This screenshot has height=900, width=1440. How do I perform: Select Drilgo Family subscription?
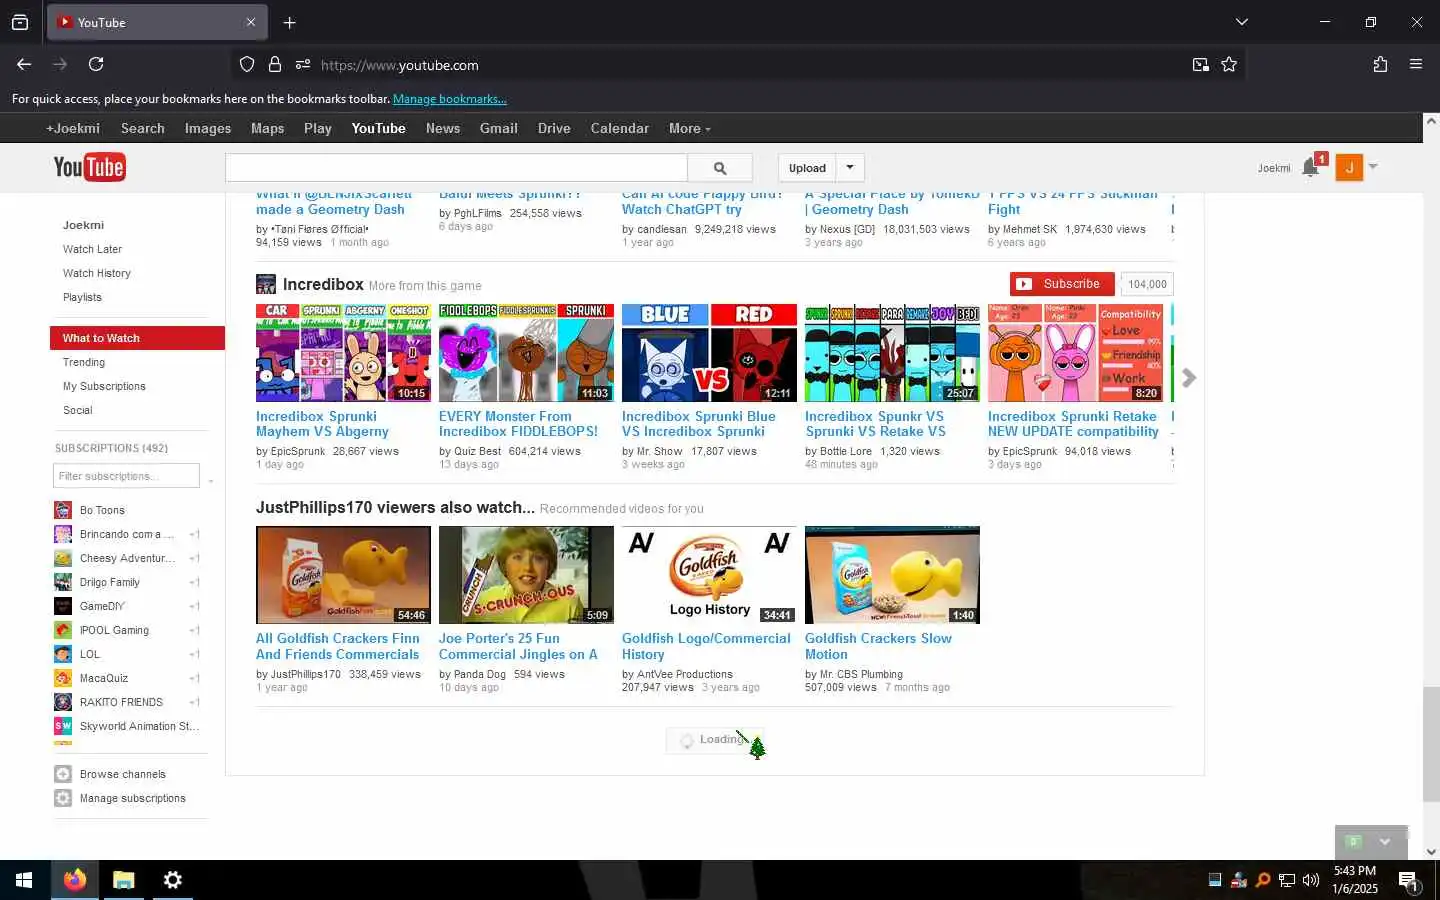110,582
